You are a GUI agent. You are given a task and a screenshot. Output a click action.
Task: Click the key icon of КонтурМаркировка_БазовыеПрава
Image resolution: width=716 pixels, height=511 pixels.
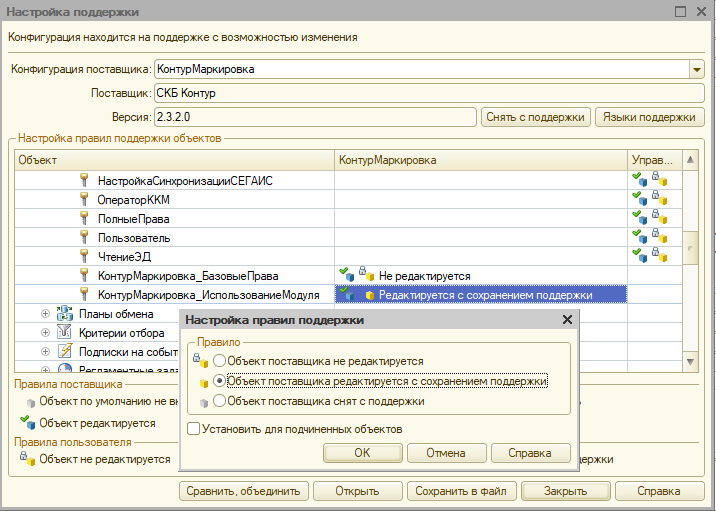(x=84, y=275)
